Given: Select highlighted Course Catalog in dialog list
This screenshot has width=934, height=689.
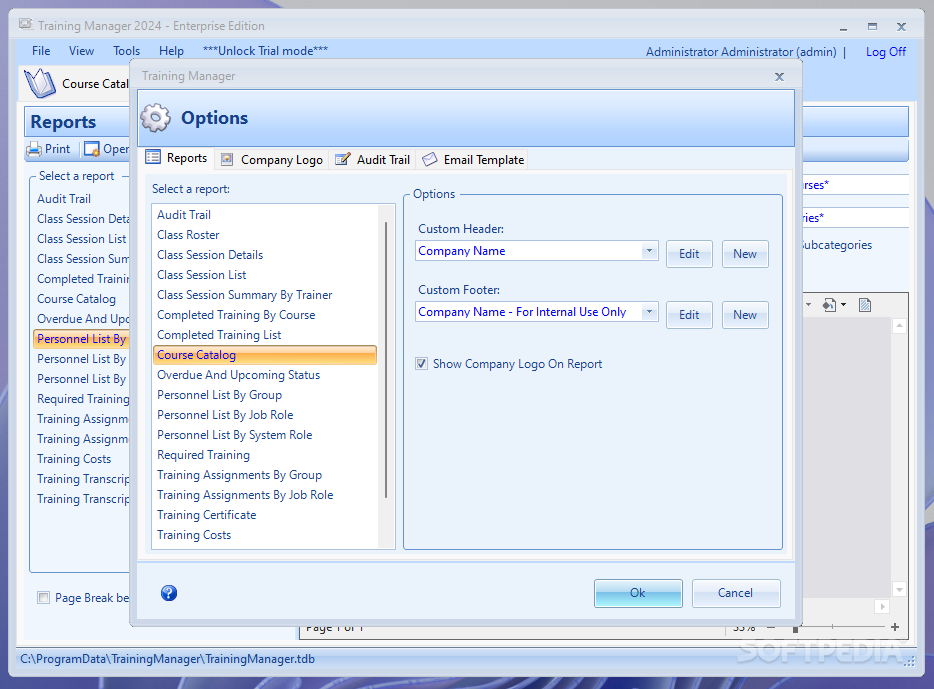Looking at the screenshot, I should click(264, 355).
